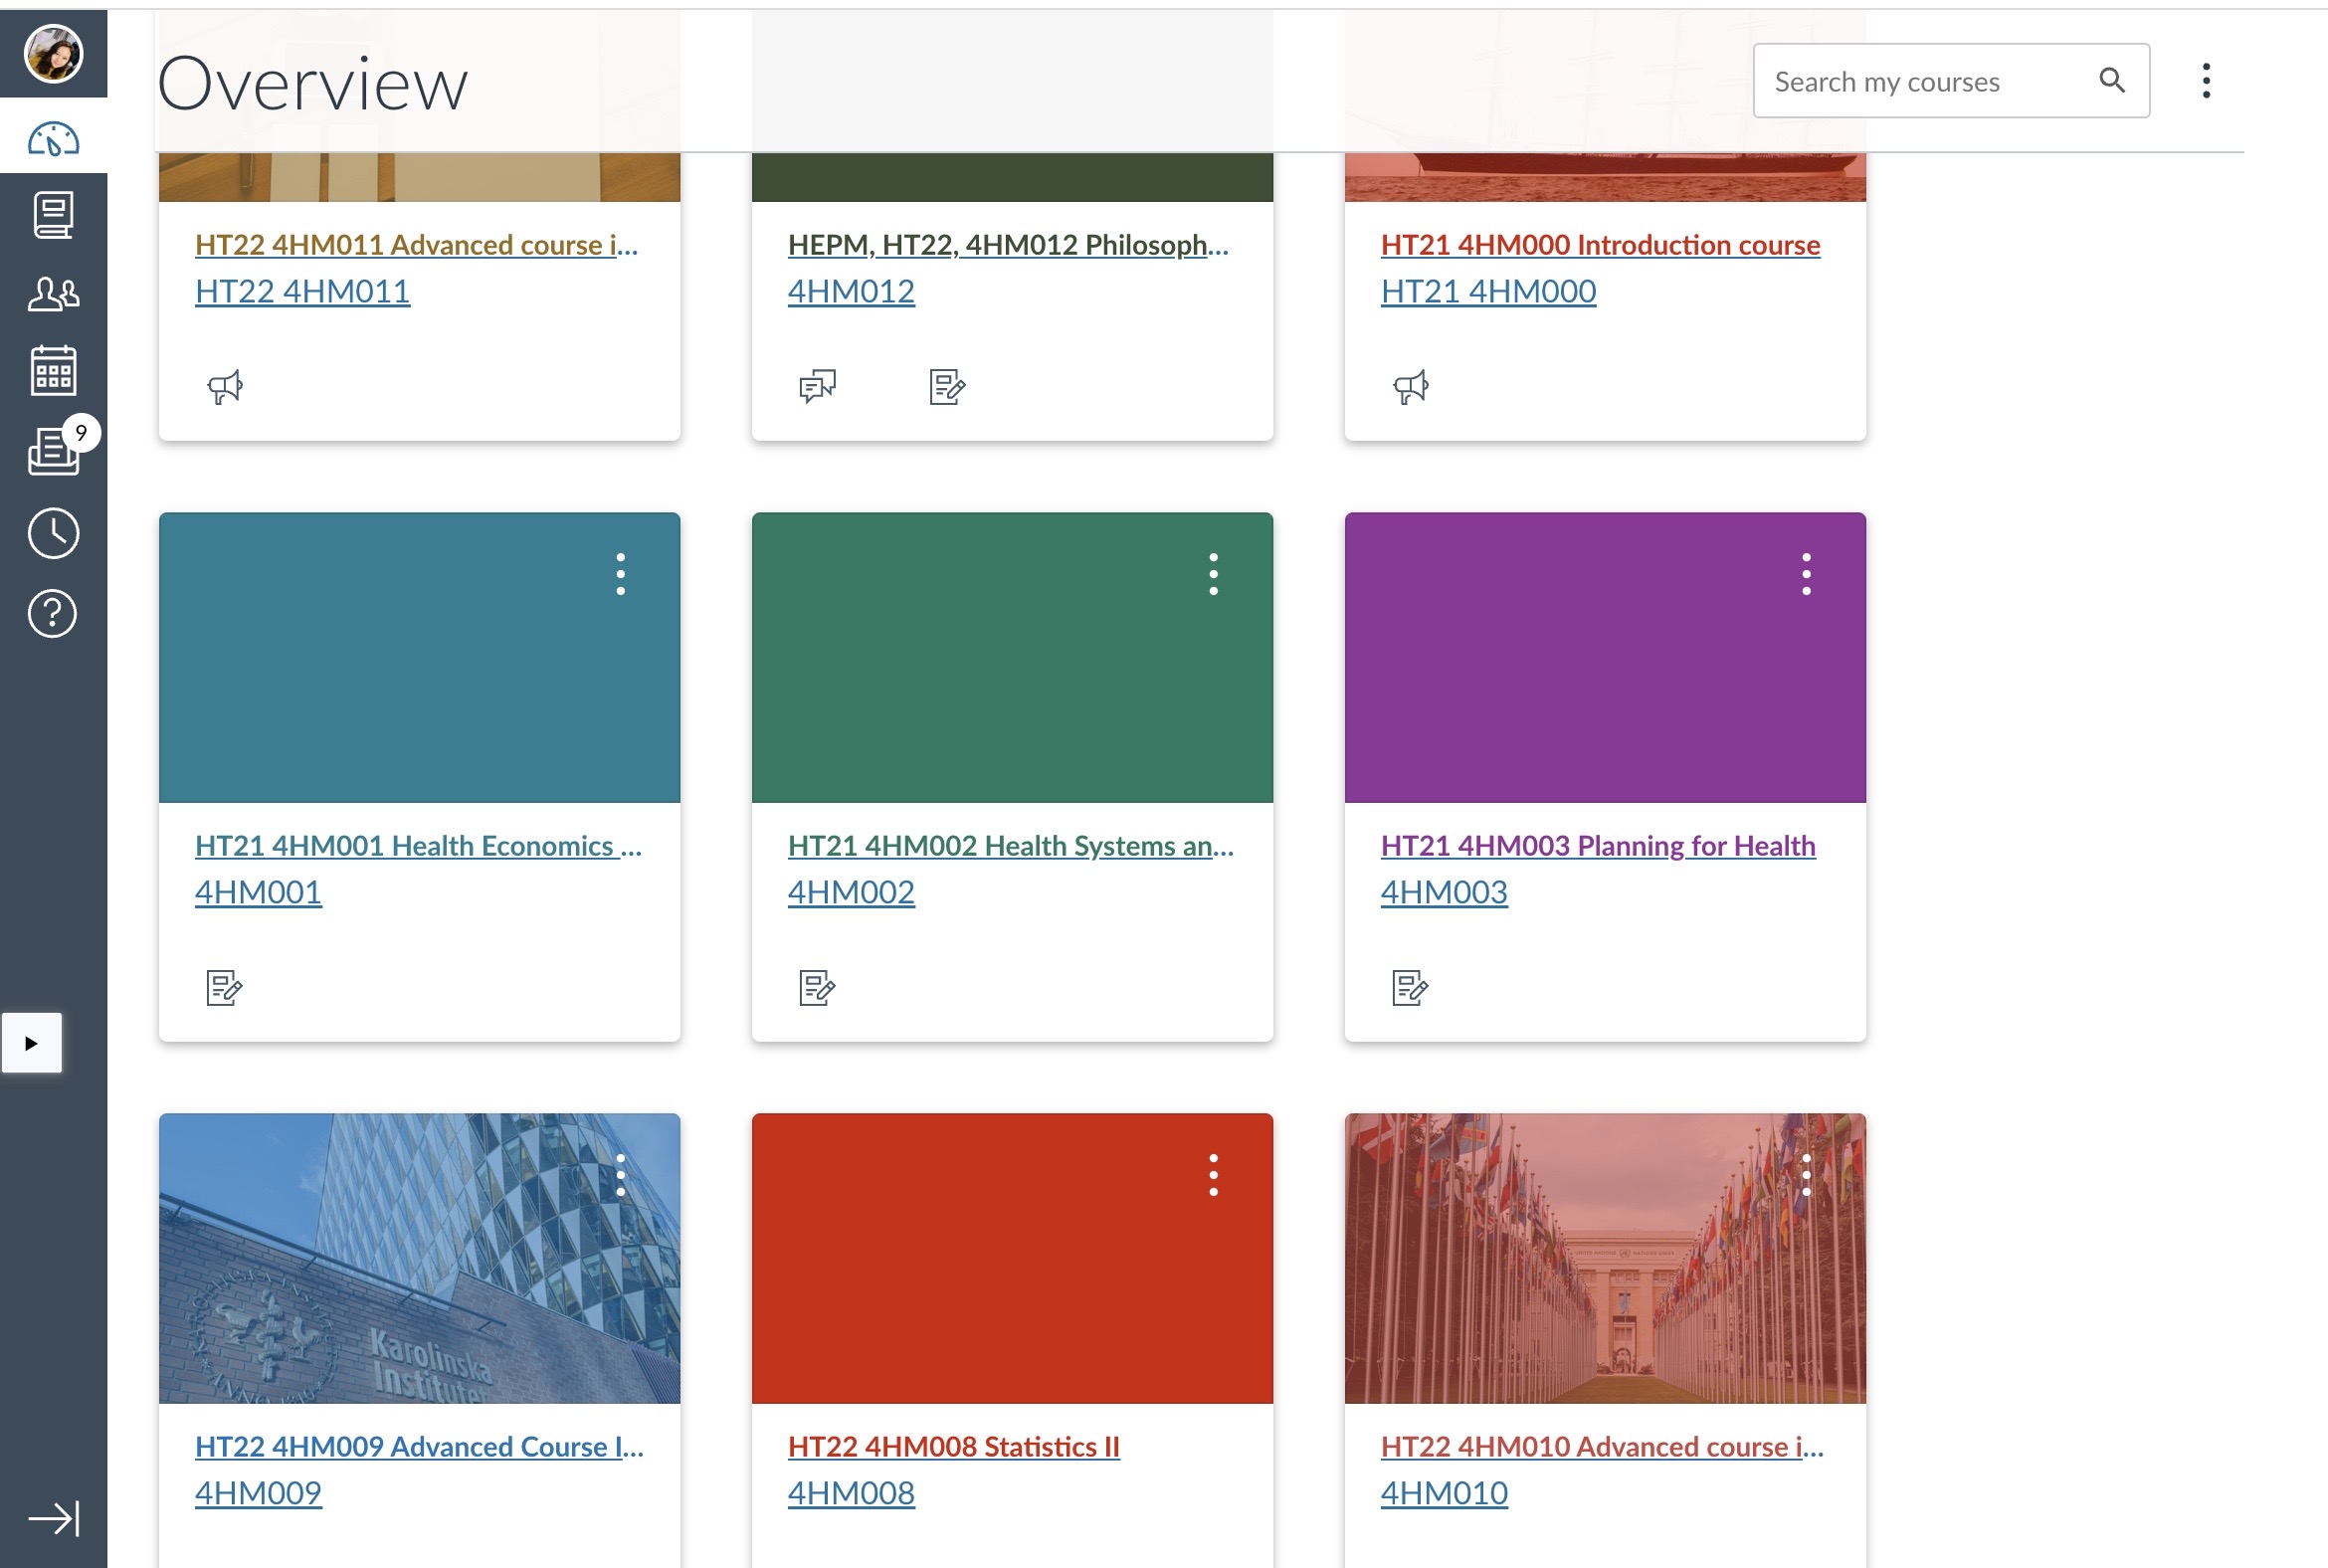Screen dimensions: 2328x1568
Task: Open the Help question mark icon
Action: 53,613
